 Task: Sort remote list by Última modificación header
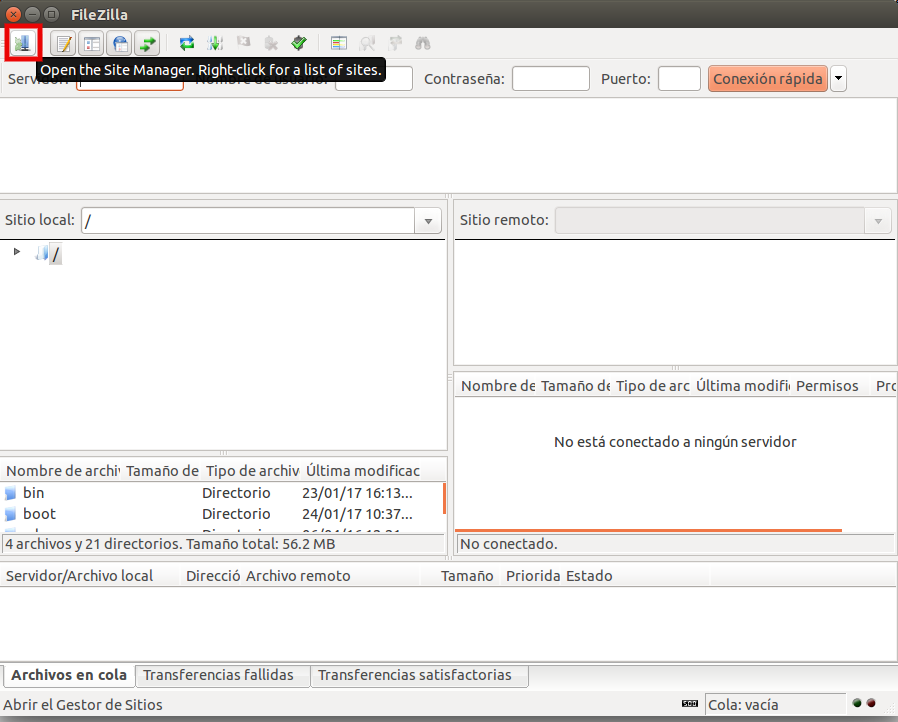(742, 386)
